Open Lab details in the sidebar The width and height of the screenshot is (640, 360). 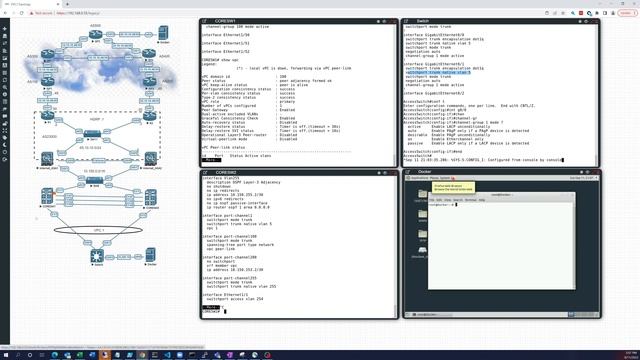point(4,102)
